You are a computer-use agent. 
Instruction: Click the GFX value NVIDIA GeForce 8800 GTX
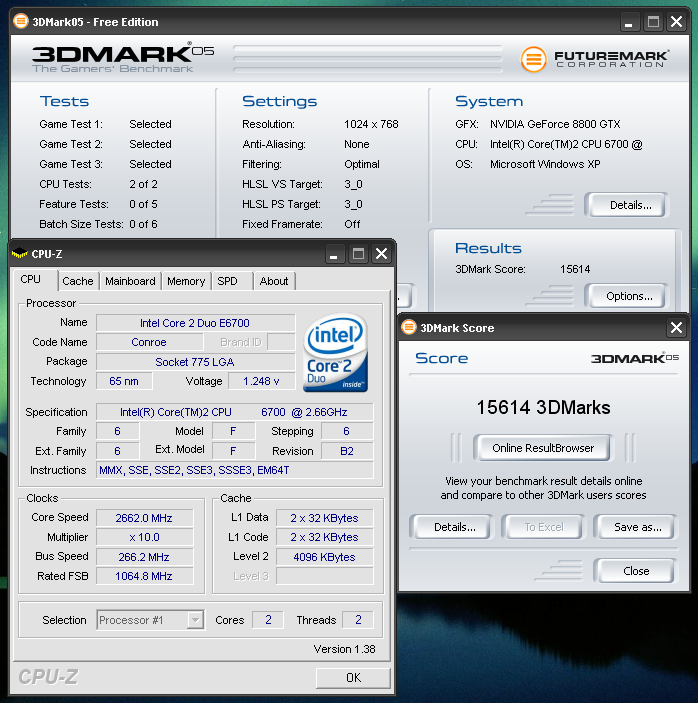555,124
